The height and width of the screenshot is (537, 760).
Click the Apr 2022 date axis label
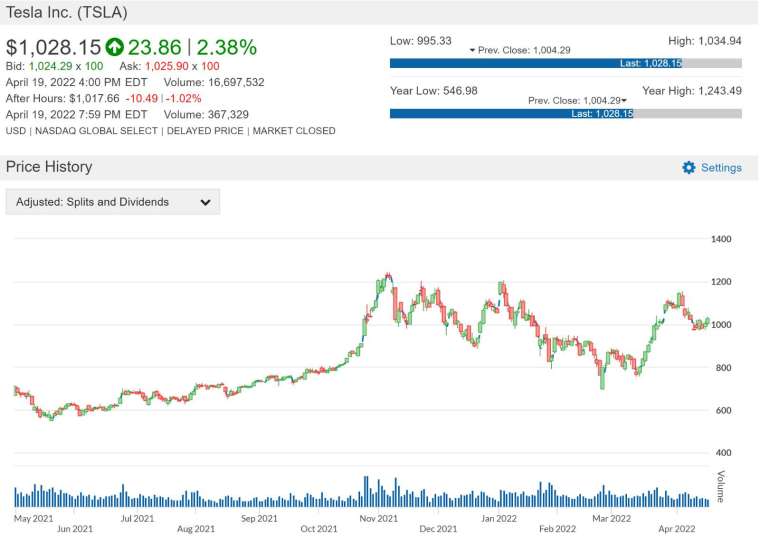[677, 529]
